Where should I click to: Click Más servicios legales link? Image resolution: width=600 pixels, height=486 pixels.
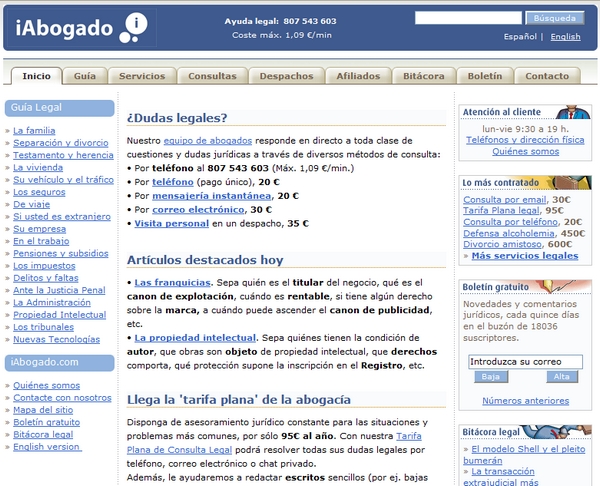pyautogui.click(x=525, y=256)
